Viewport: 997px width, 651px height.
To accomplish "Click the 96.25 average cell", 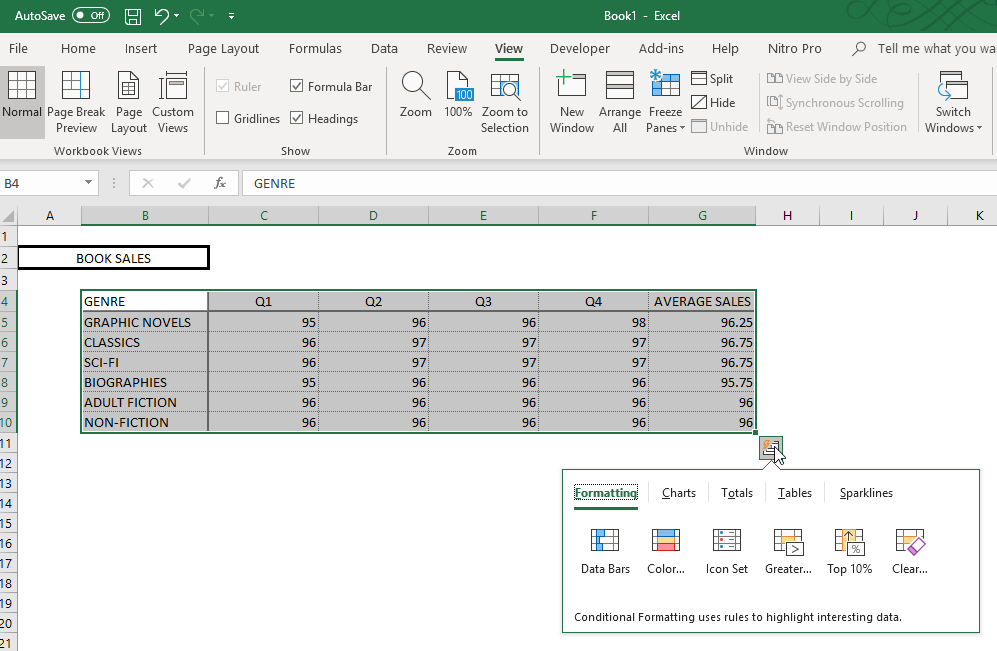I will click(x=702, y=322).
